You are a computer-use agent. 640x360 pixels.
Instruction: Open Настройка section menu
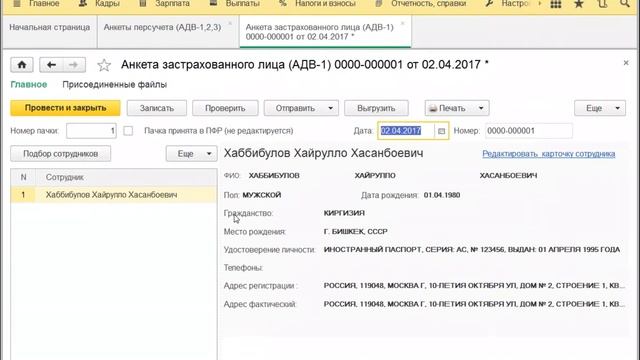[516, 4]
